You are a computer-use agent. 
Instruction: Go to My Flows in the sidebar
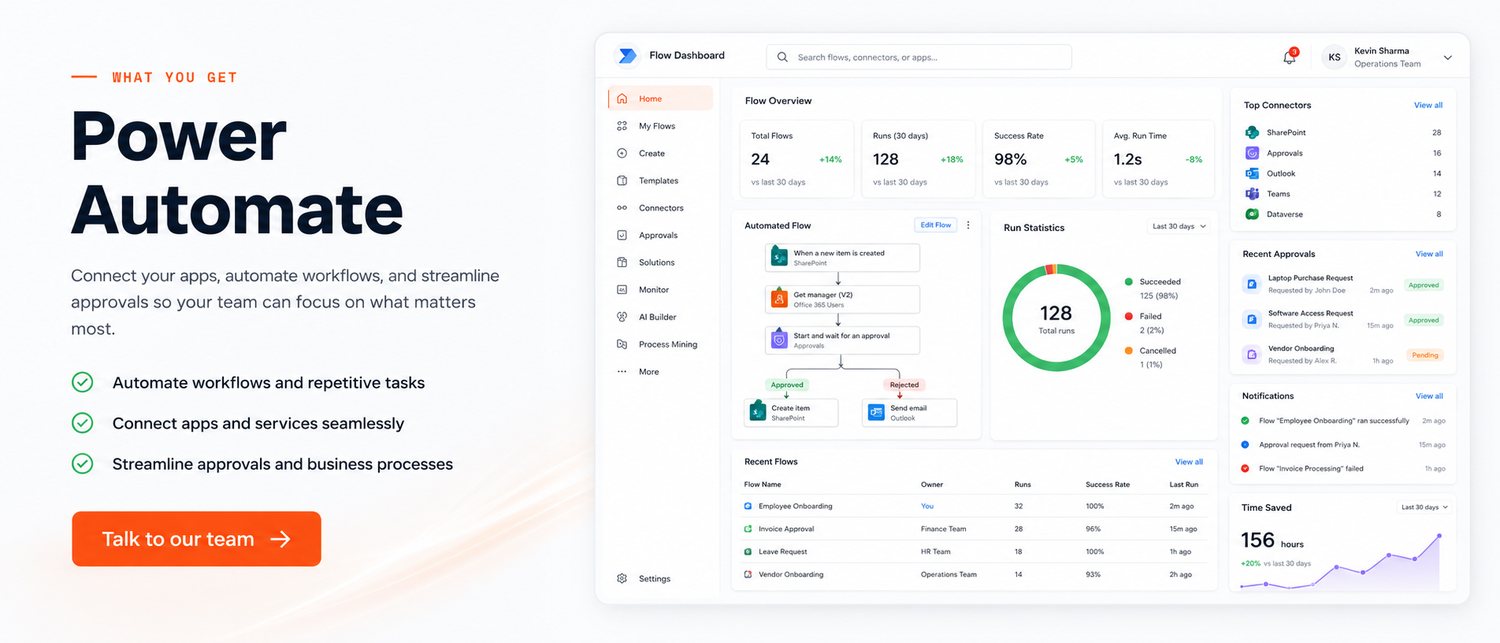[x=658, y=126]
